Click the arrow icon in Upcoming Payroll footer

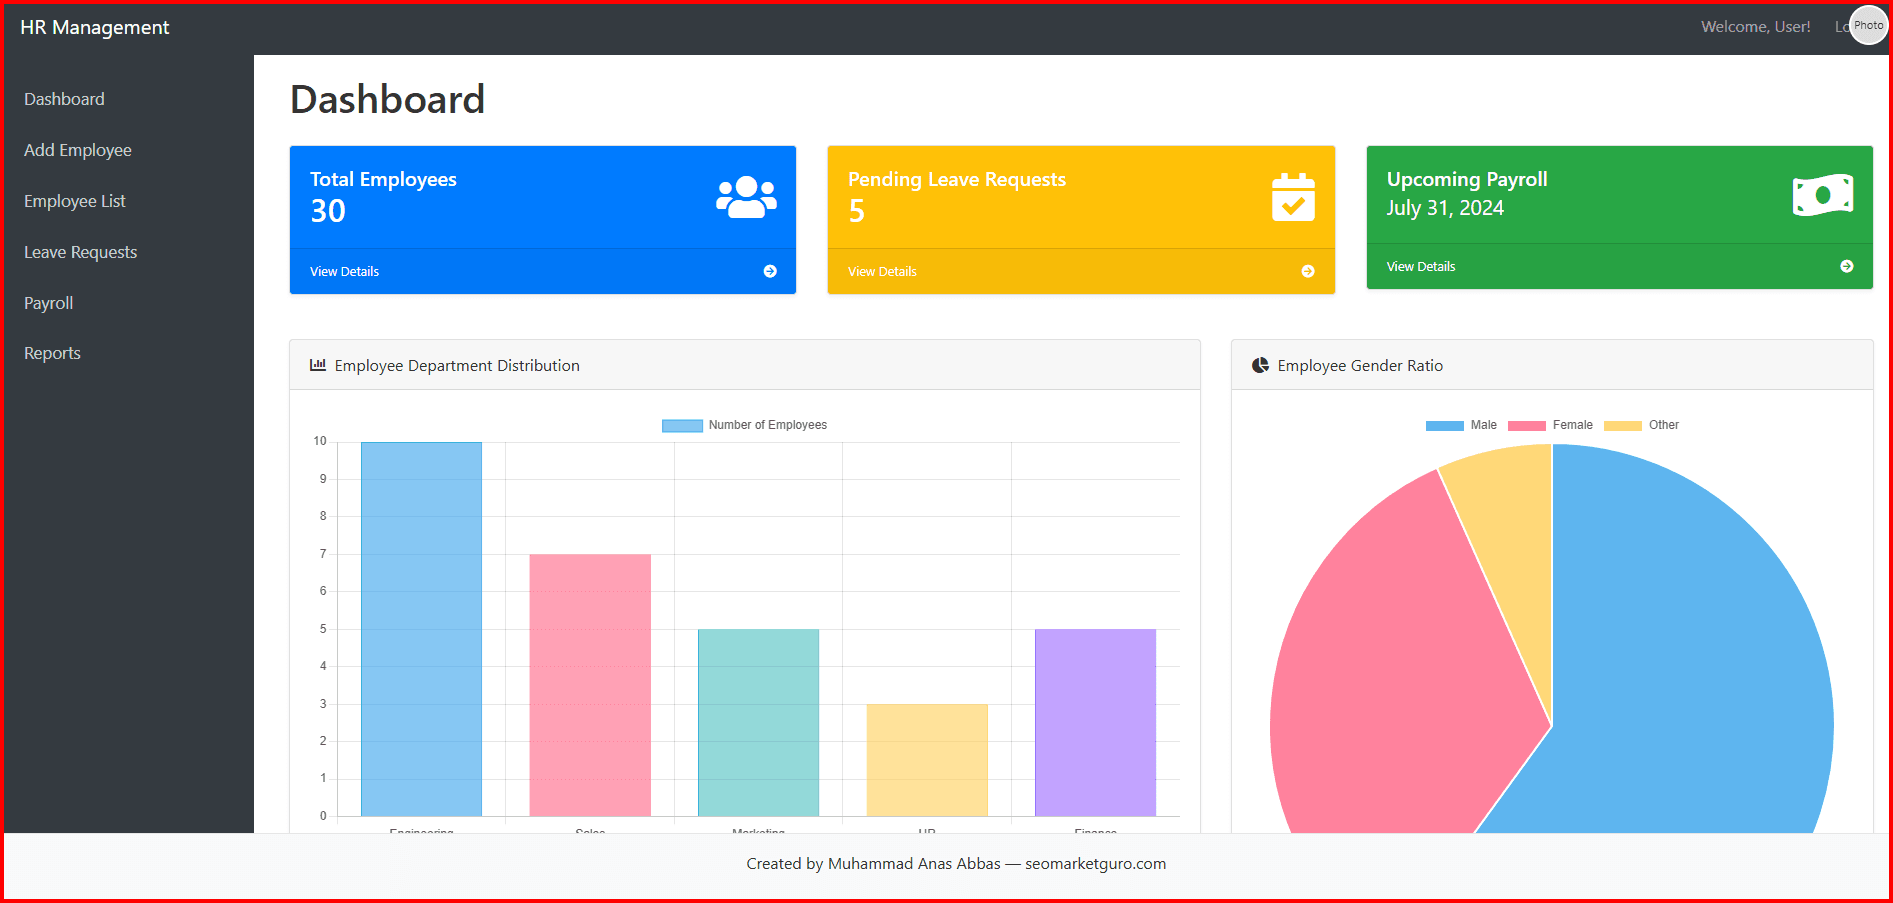(1846, 266)
